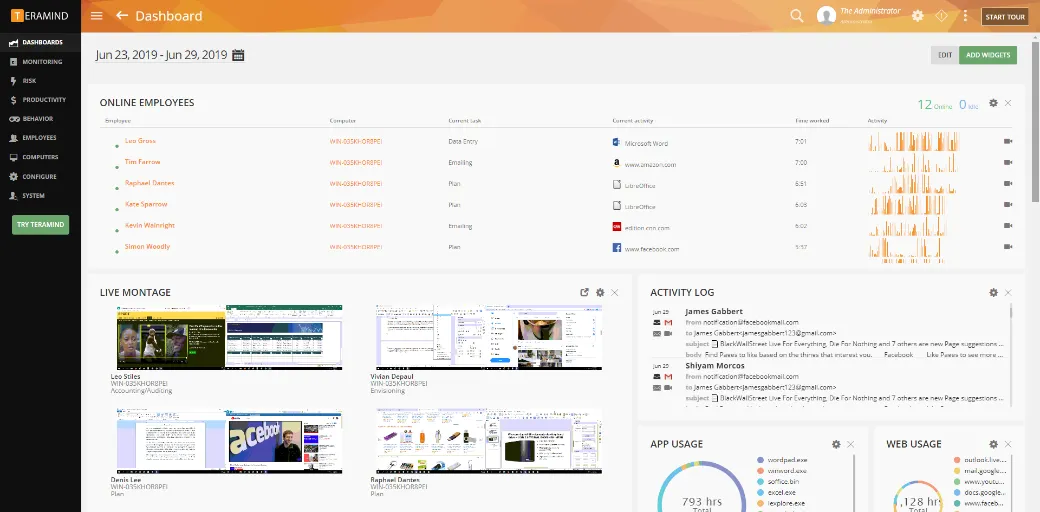Open Online Employees widget settings gear

point(993,103)
